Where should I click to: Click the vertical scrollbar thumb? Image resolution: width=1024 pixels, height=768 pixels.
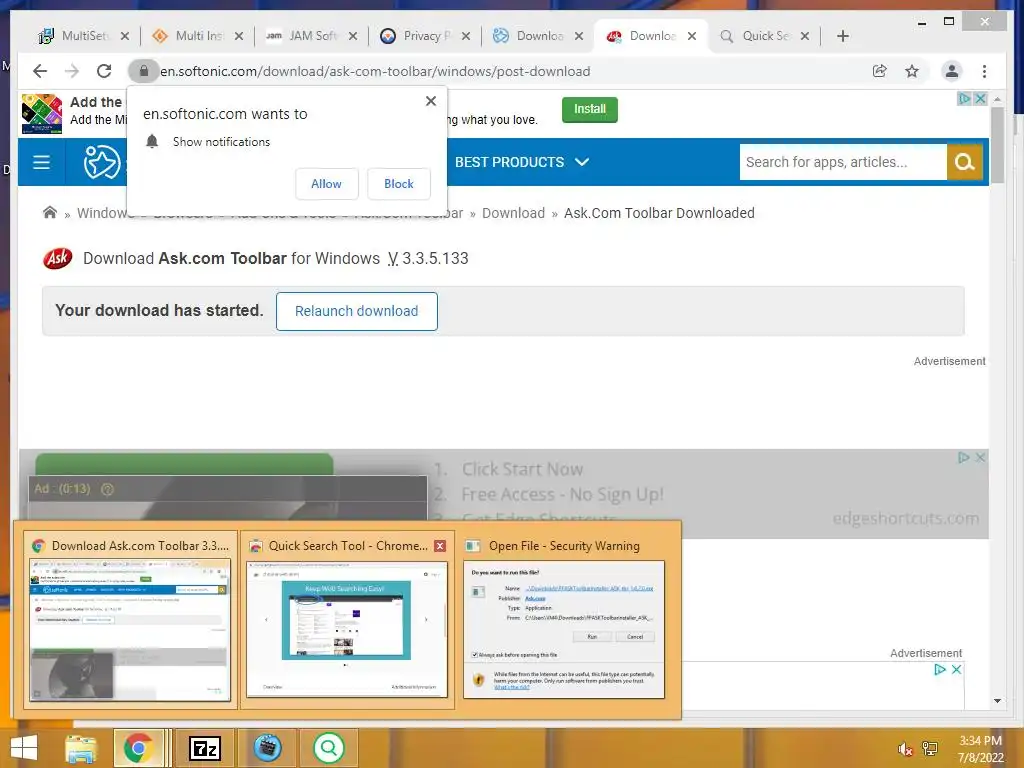pos(997,144)
